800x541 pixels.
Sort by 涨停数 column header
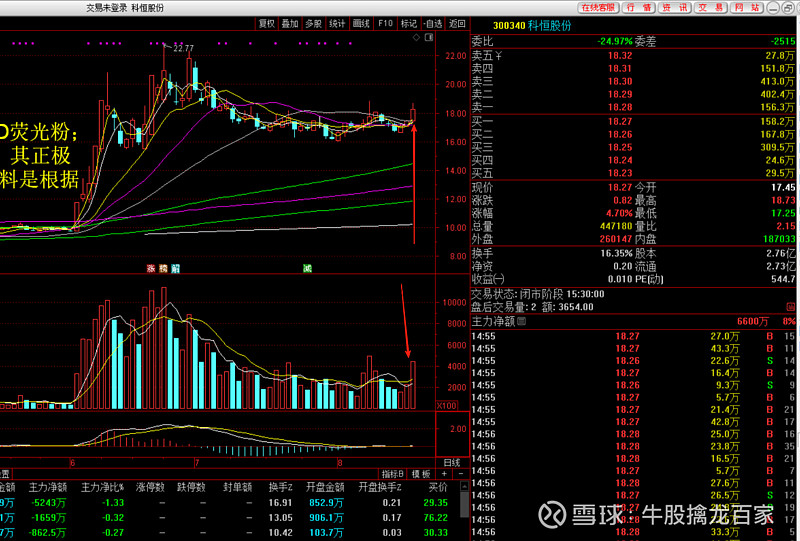click(x=151, y=487)
